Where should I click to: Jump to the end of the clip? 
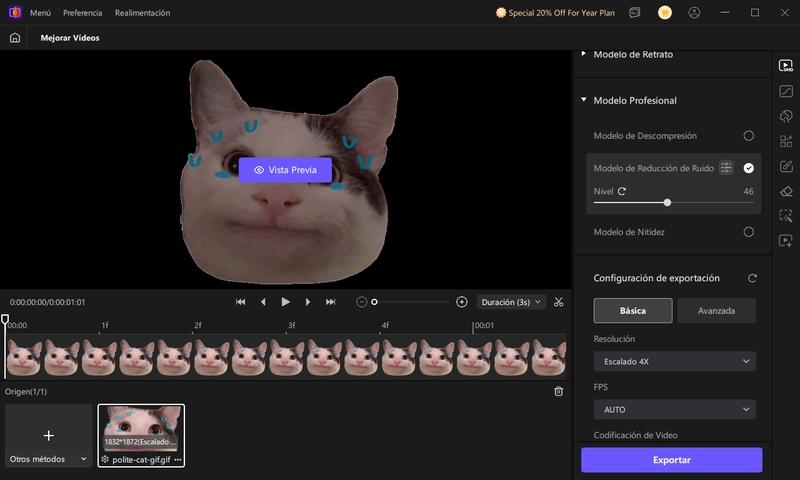331,302
